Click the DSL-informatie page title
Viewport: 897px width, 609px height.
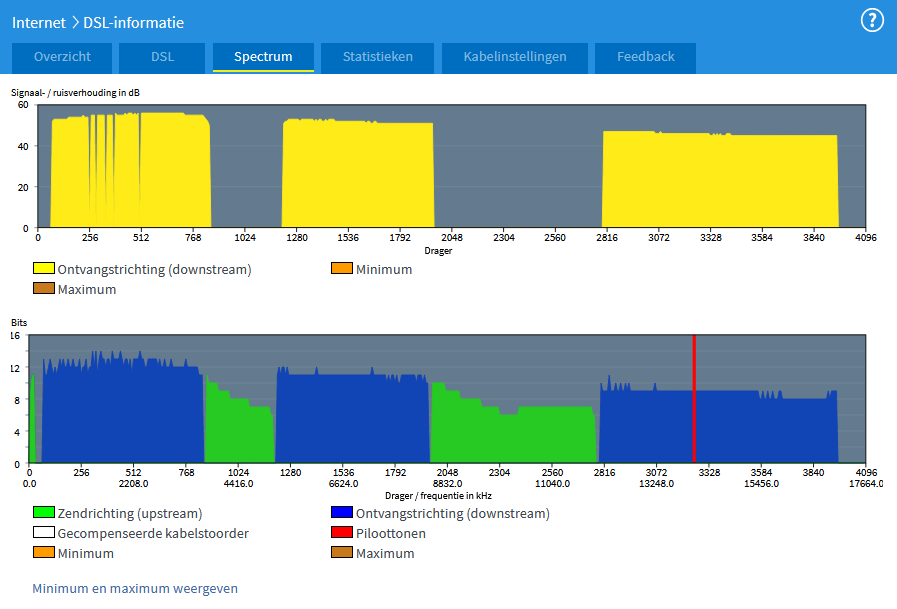133,22
